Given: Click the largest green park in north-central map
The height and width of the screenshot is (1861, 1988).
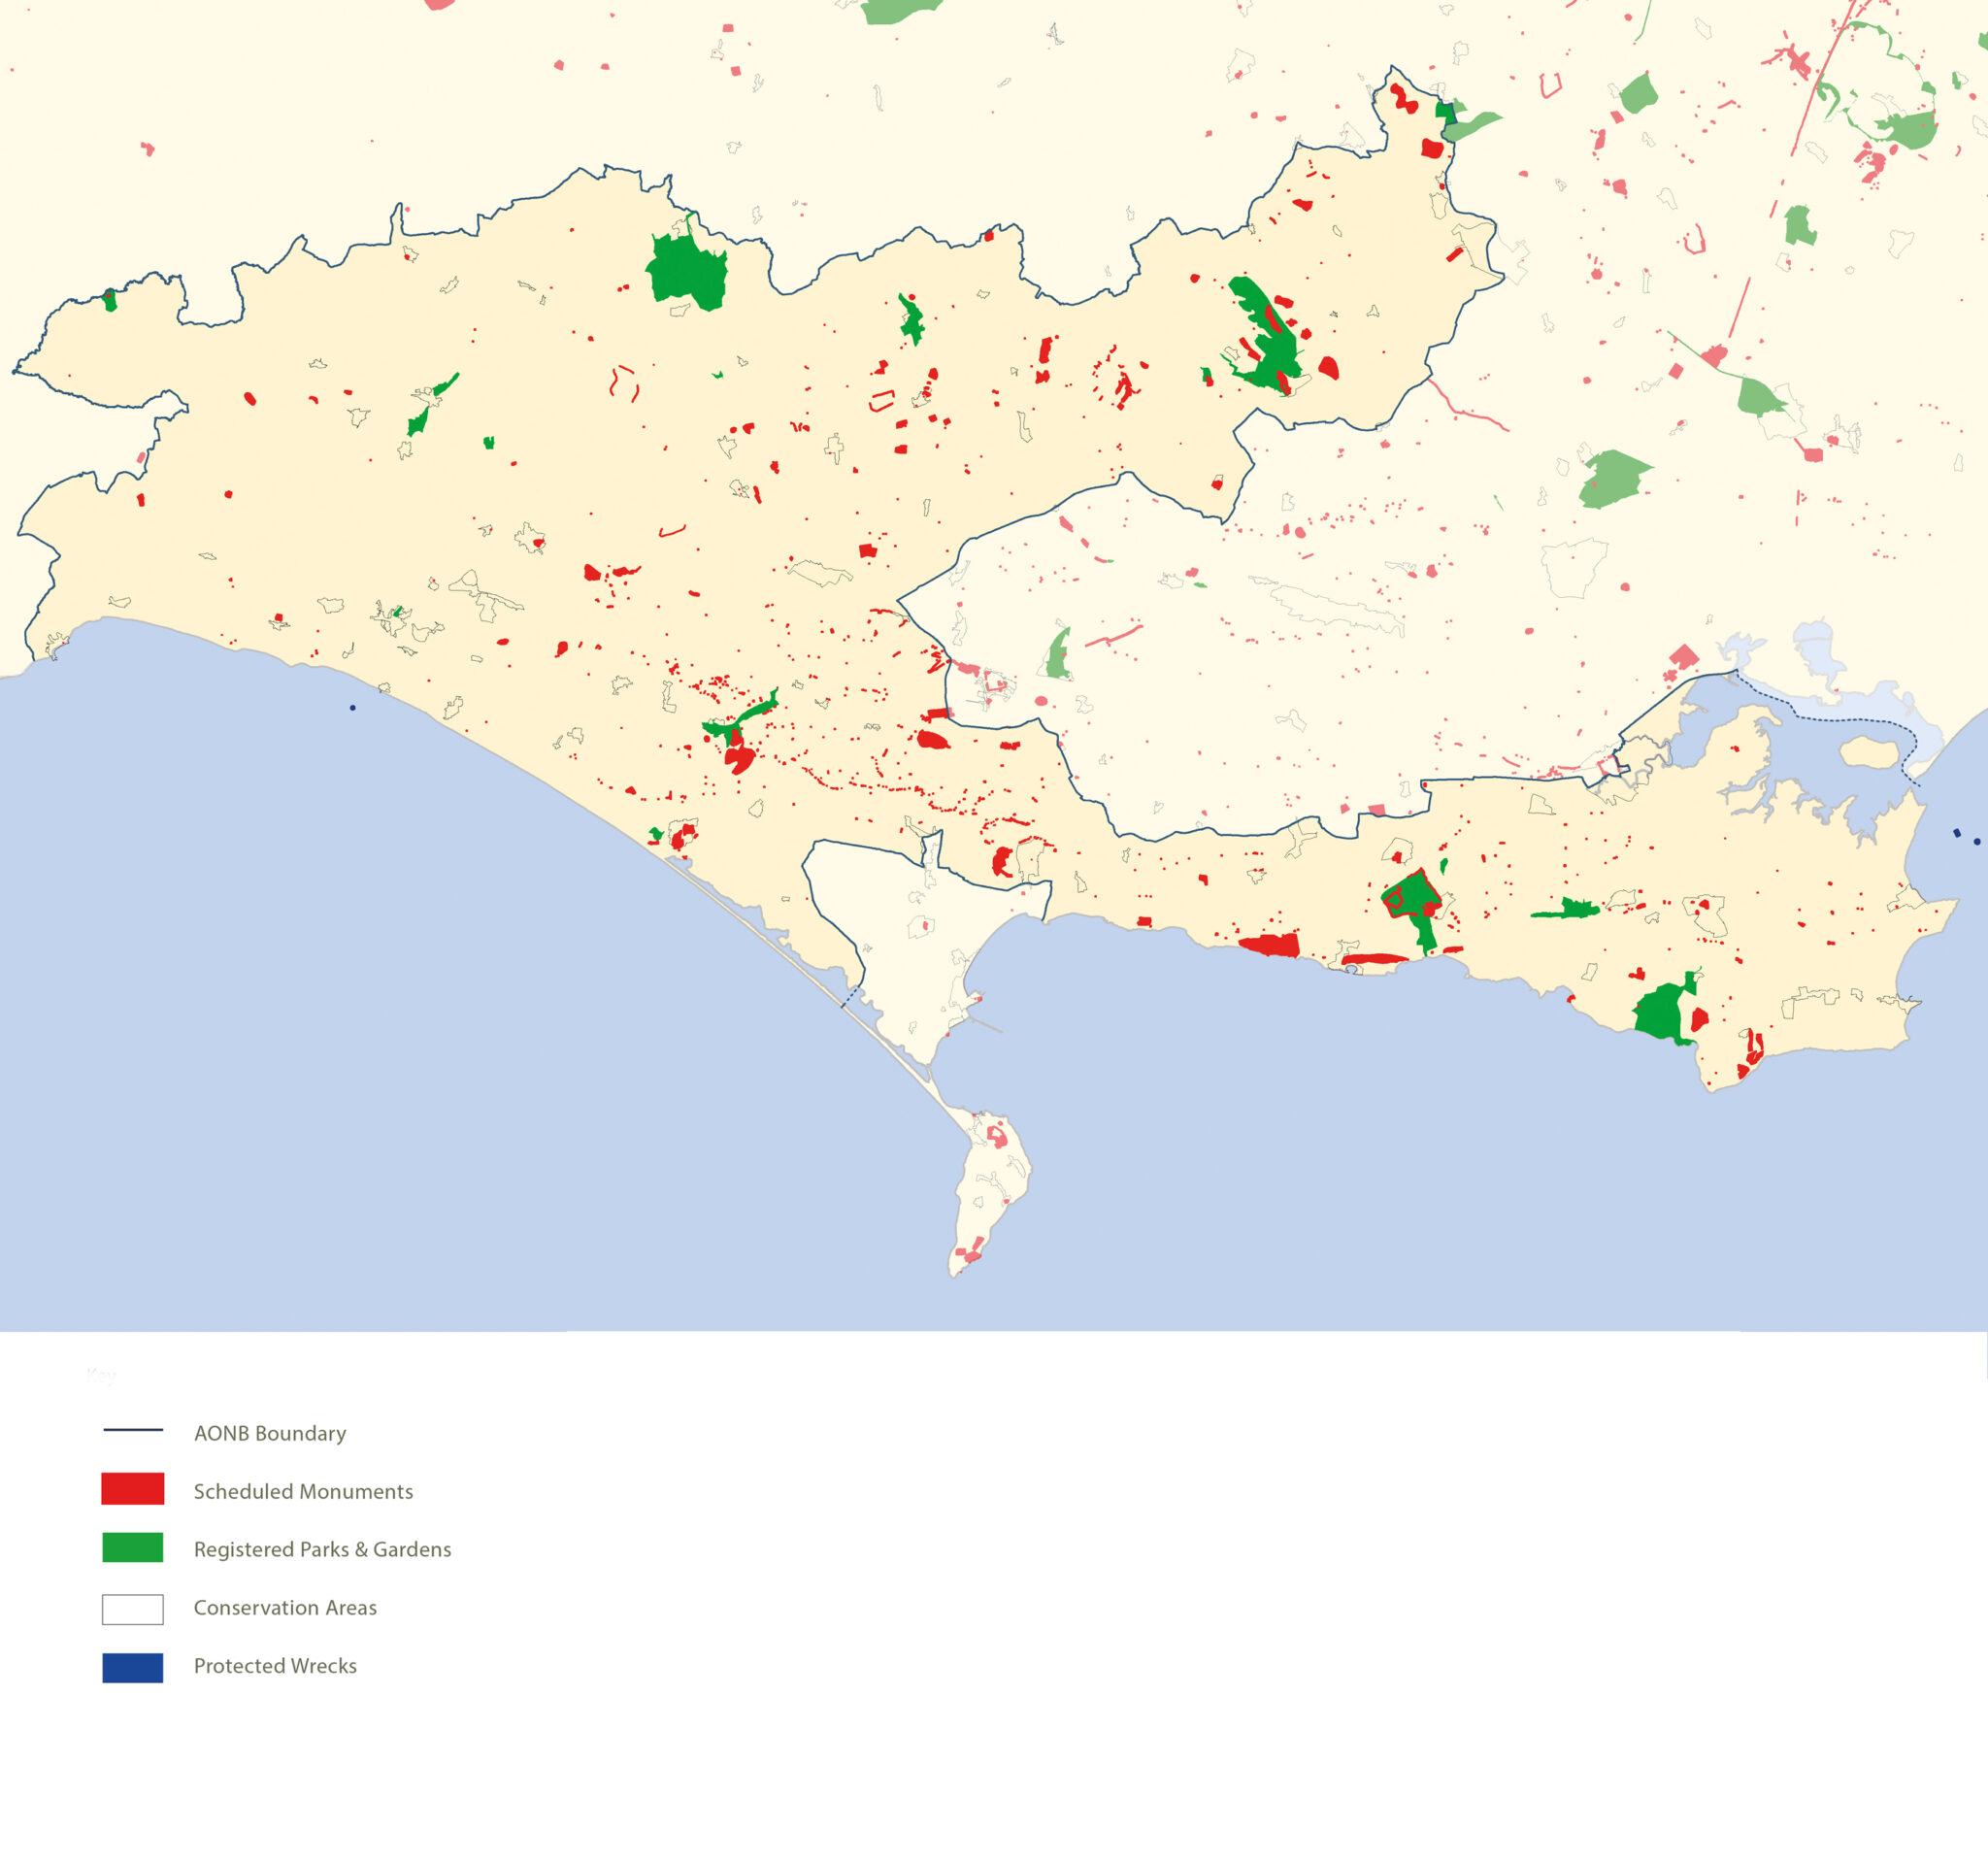Looking at the screenshot, I should tap(686, 272).
